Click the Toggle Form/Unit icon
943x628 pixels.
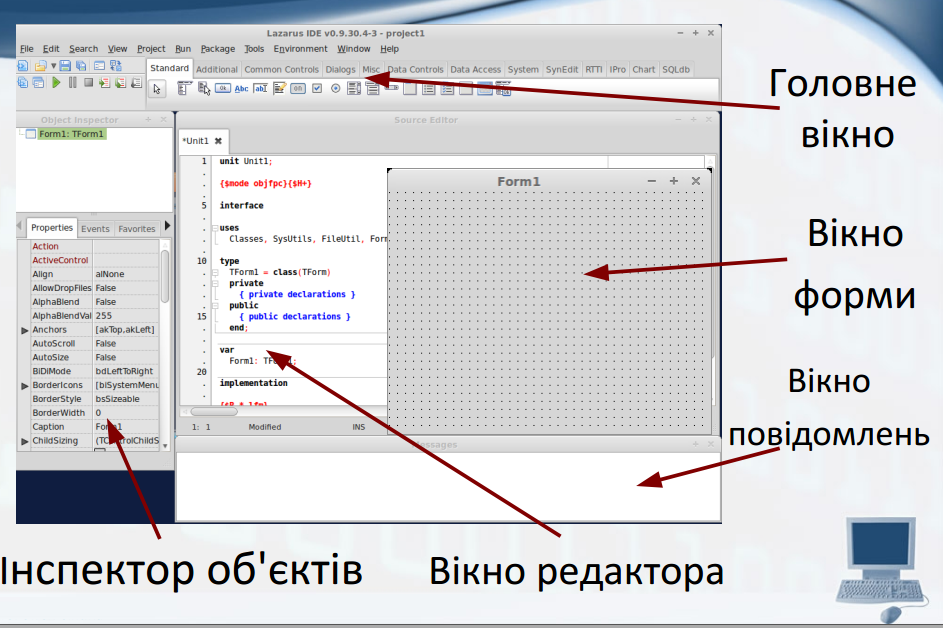click(x=115, y=66)
